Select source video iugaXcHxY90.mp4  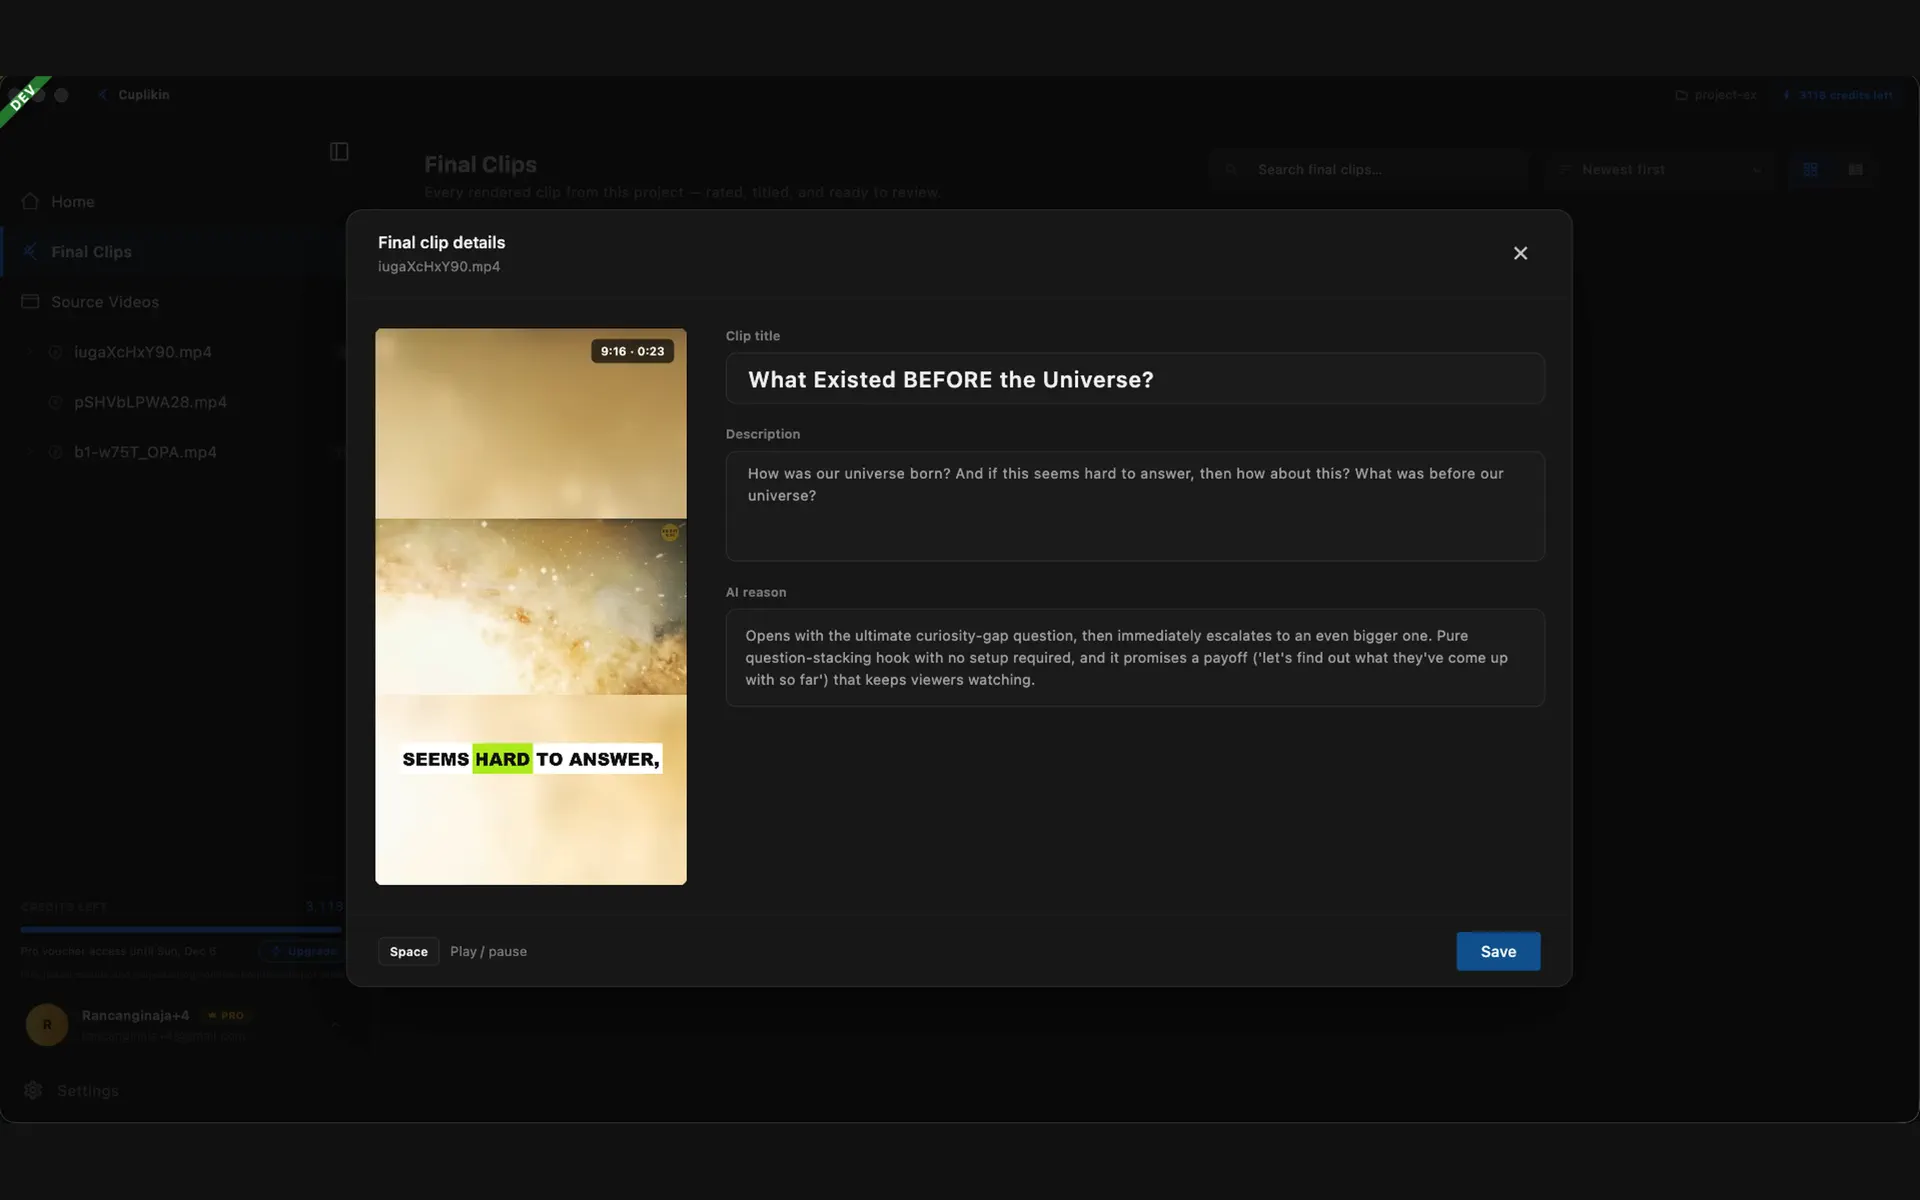(x=142, y=352)
